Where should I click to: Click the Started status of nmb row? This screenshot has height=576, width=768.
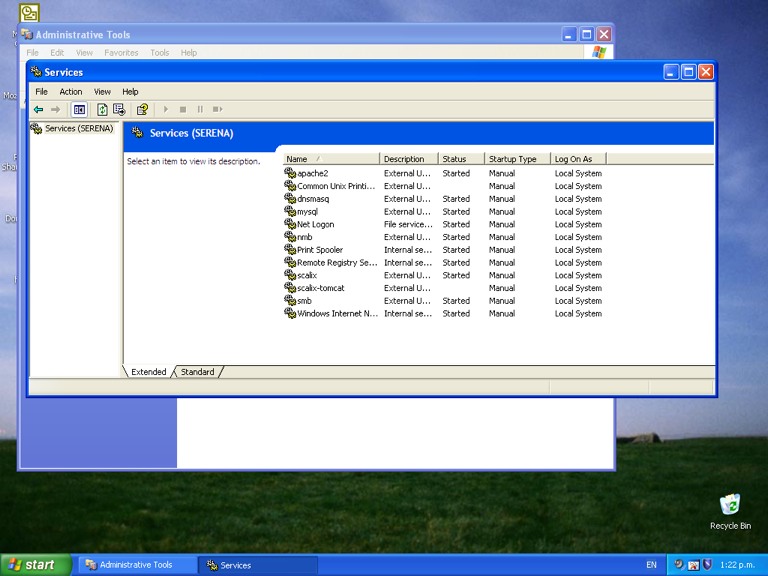[x=456, y=237]
